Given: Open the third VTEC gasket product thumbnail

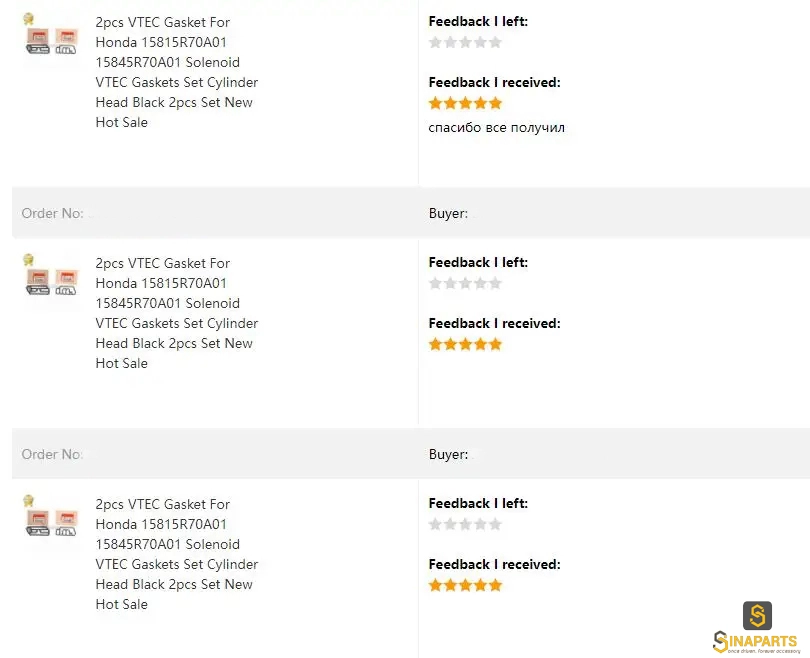Looking at the screenshot, I should 51,523.
